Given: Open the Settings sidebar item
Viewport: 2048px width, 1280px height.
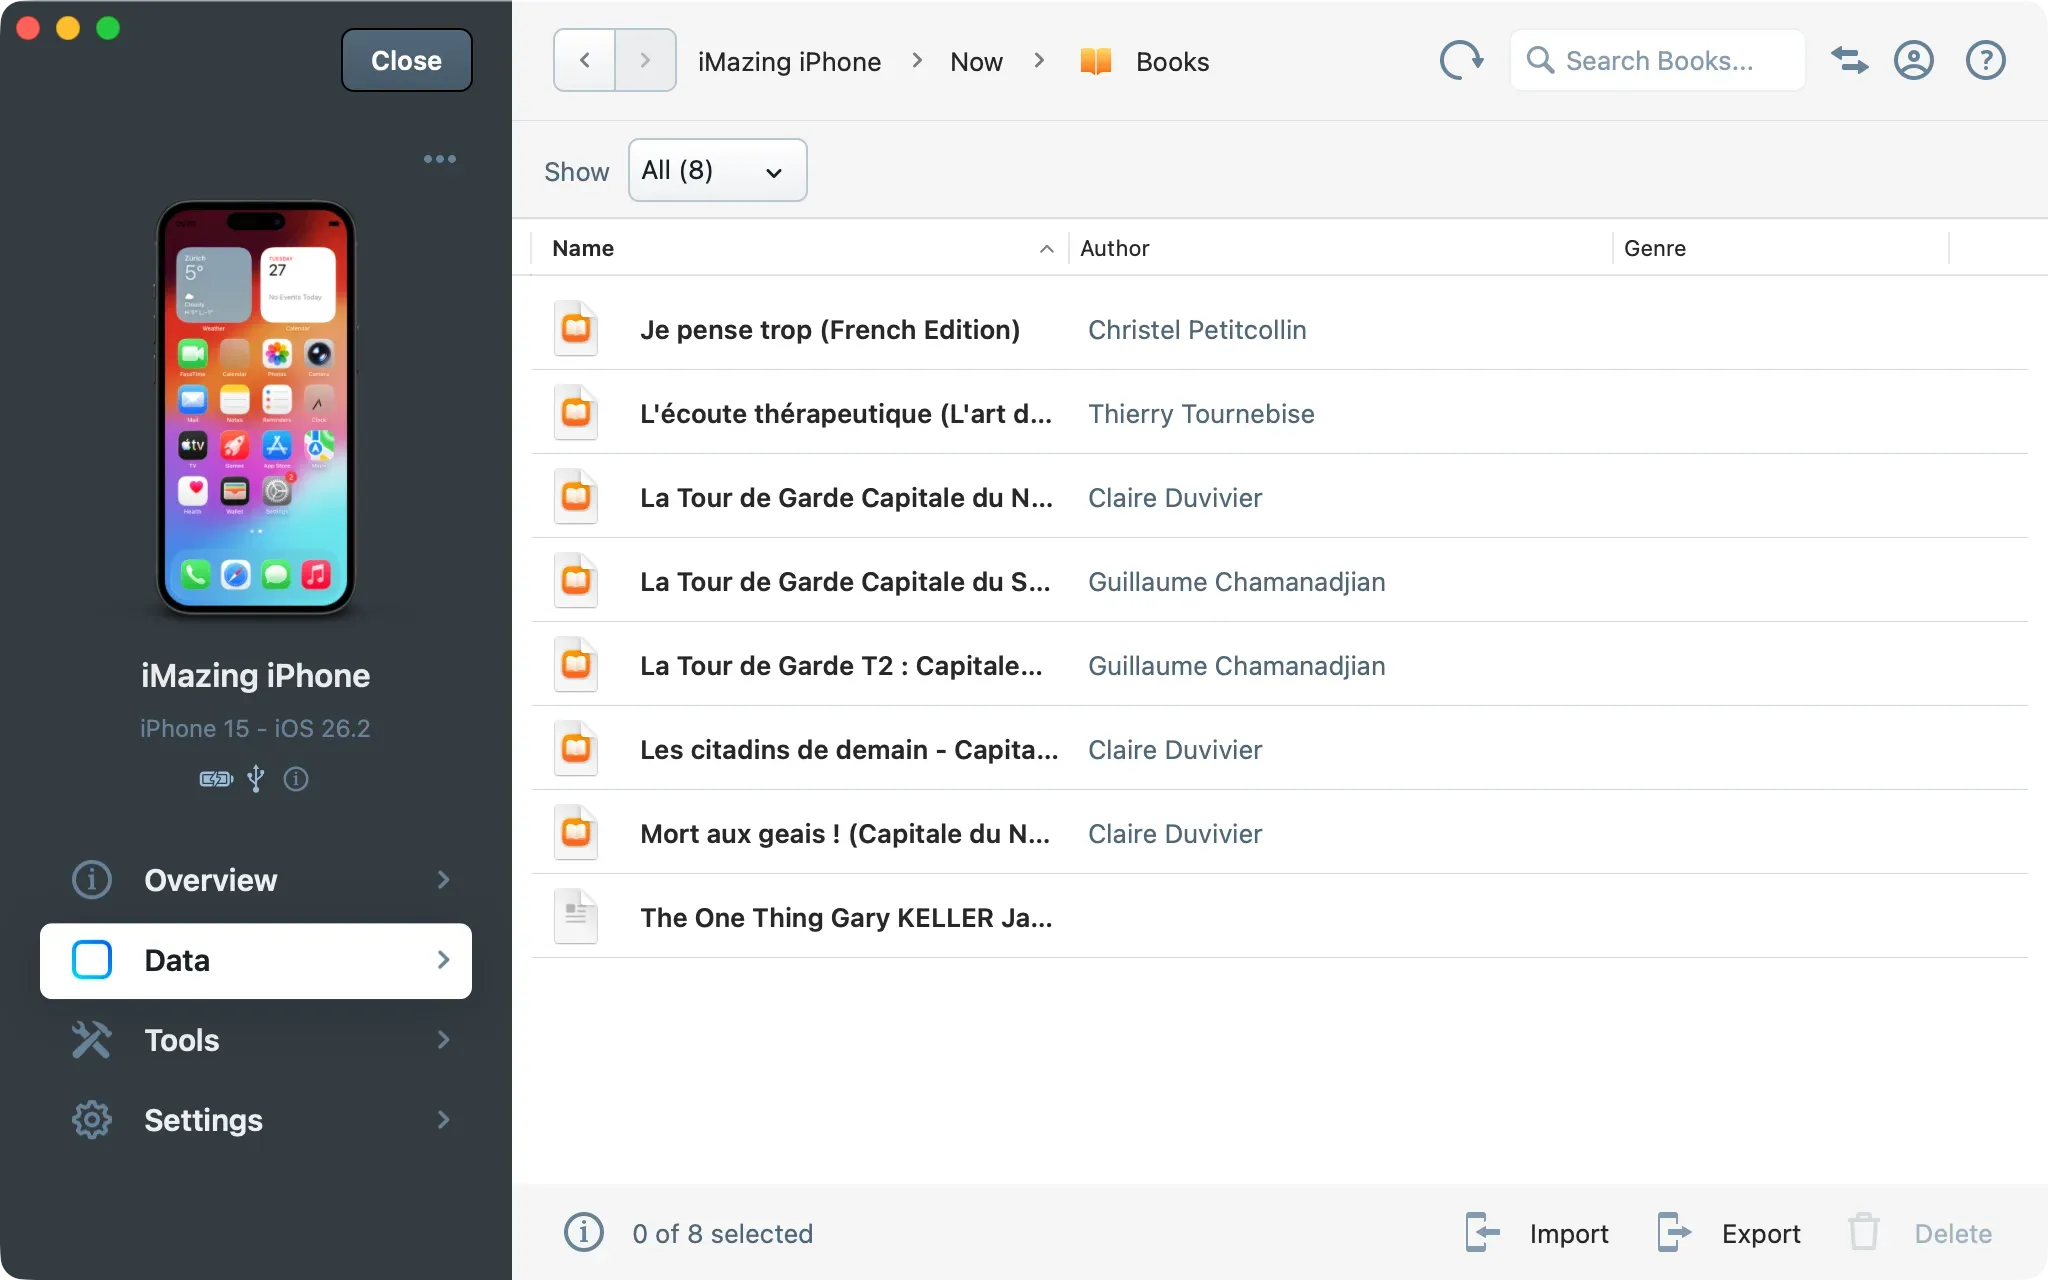Looking at the screenshot, I should click(x=256, y=1120).
